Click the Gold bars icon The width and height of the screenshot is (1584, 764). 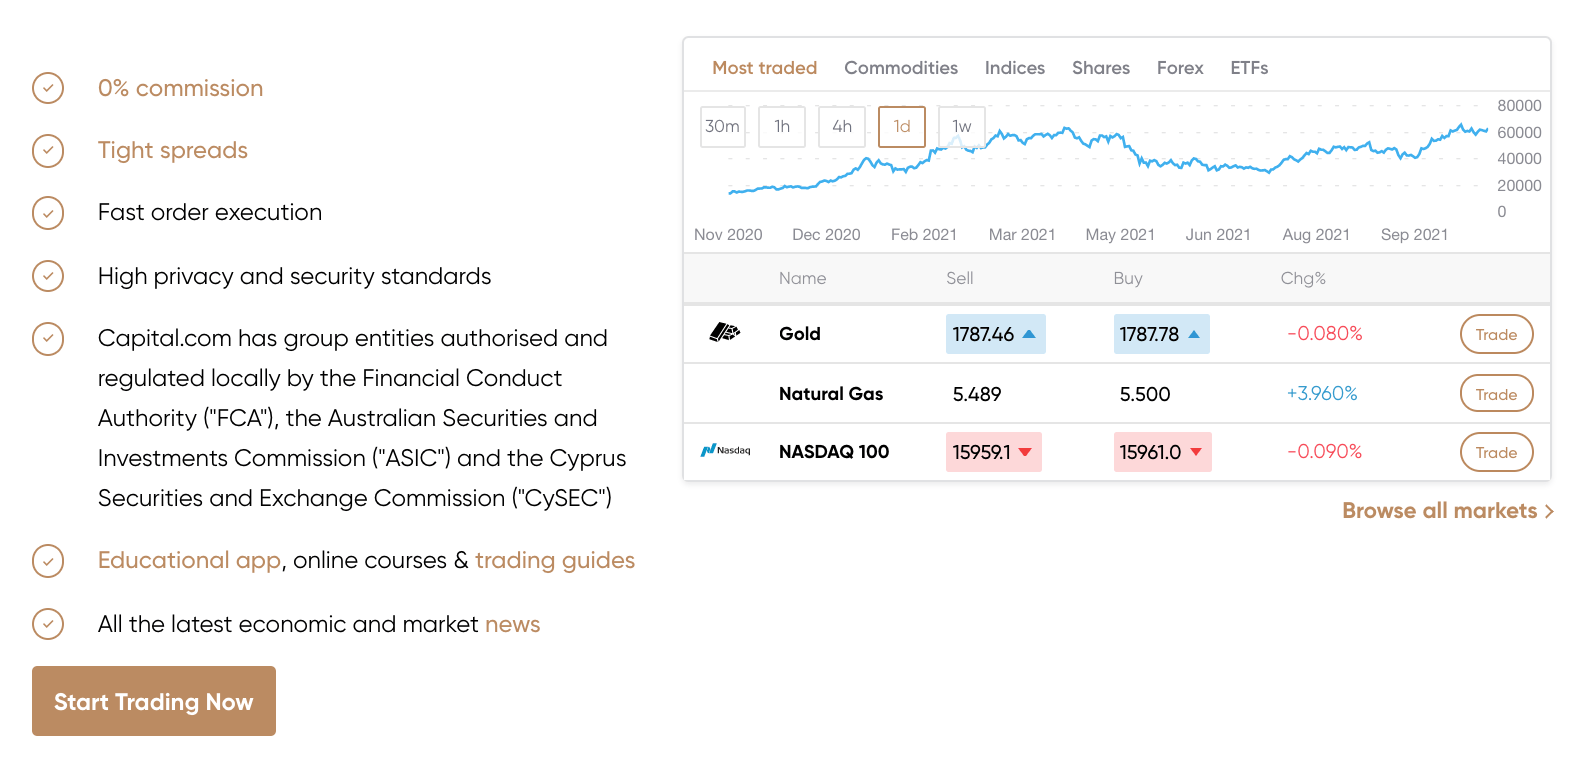725,332
